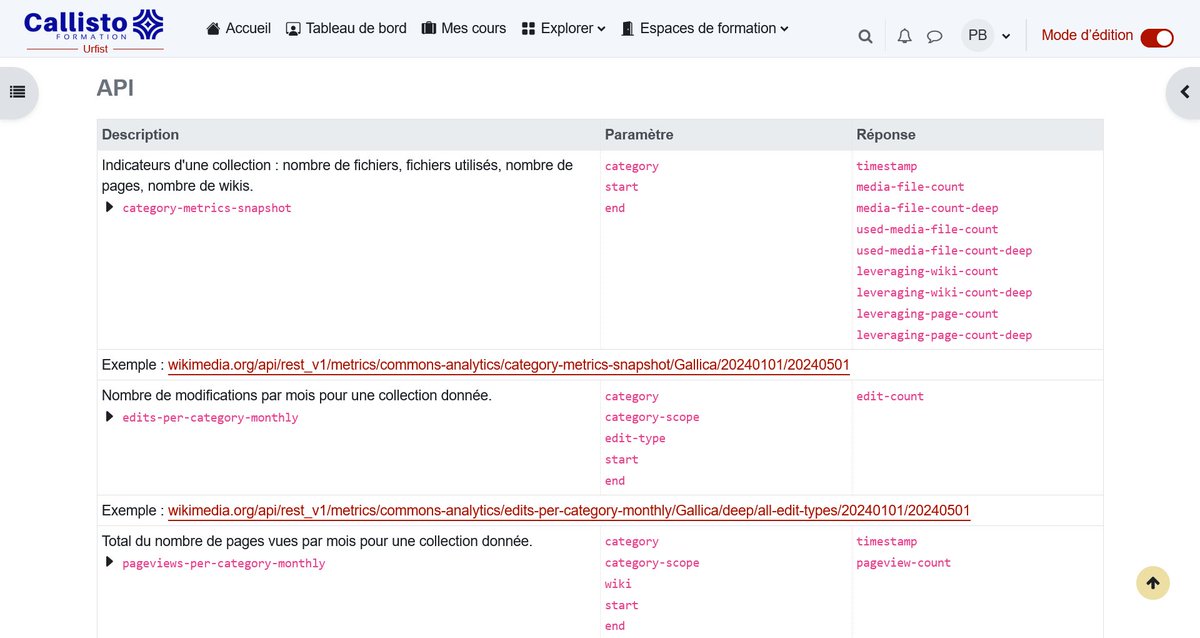The height and width of the screenshot is (638, 1200).
Task: Open the Explorer dropdown menu
Action: 562,28
